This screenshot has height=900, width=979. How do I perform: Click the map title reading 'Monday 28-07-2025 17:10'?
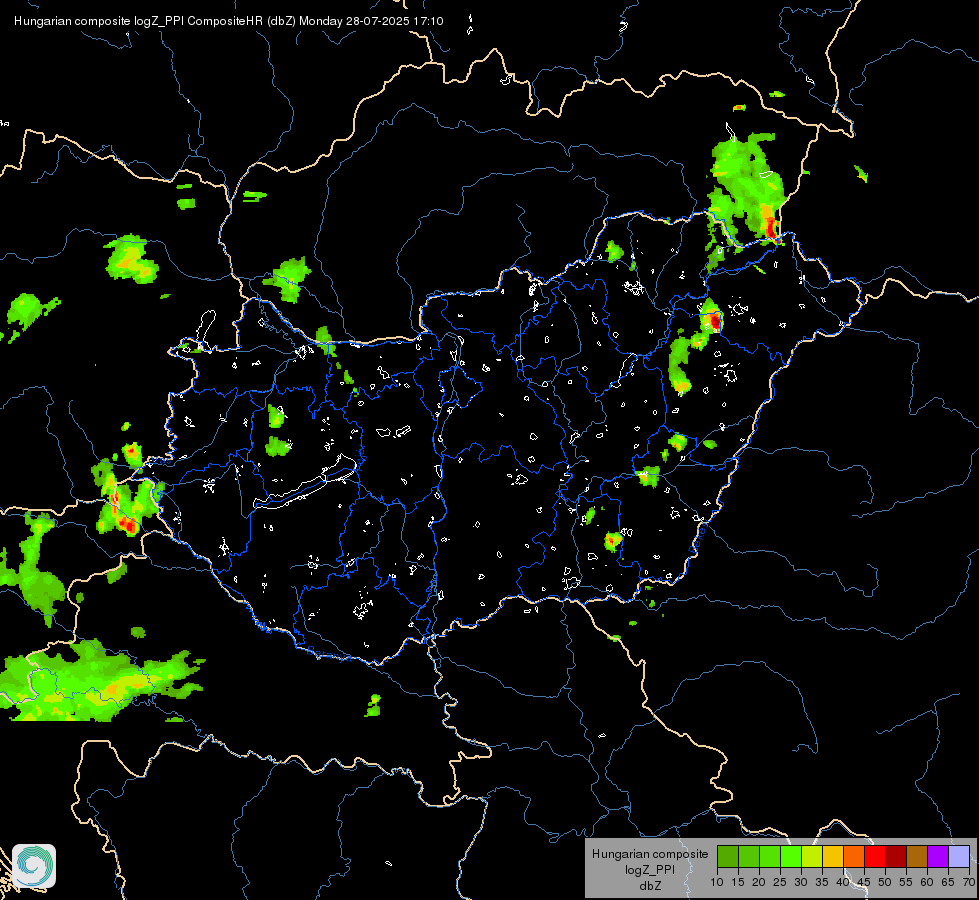[x=371, y=21]
